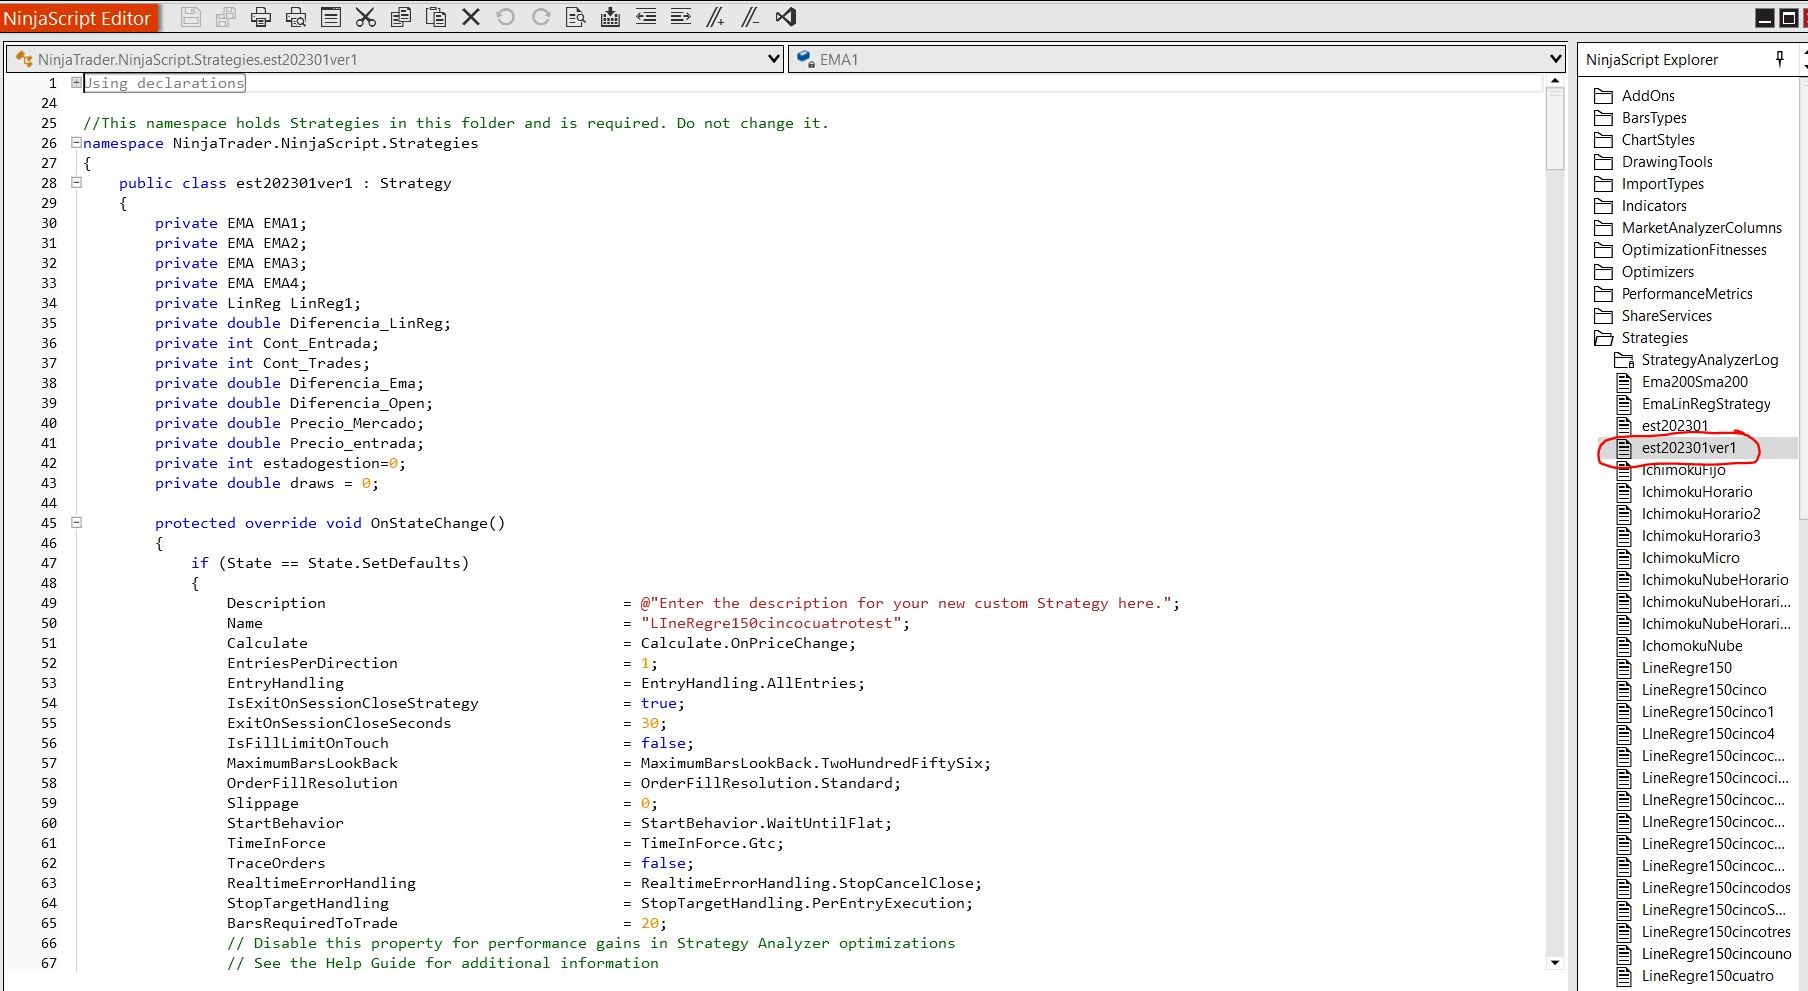This screenshot has width=1808, height=991.
Task: Click the Page Setup toolbar icon
Action: click(331, 17)
